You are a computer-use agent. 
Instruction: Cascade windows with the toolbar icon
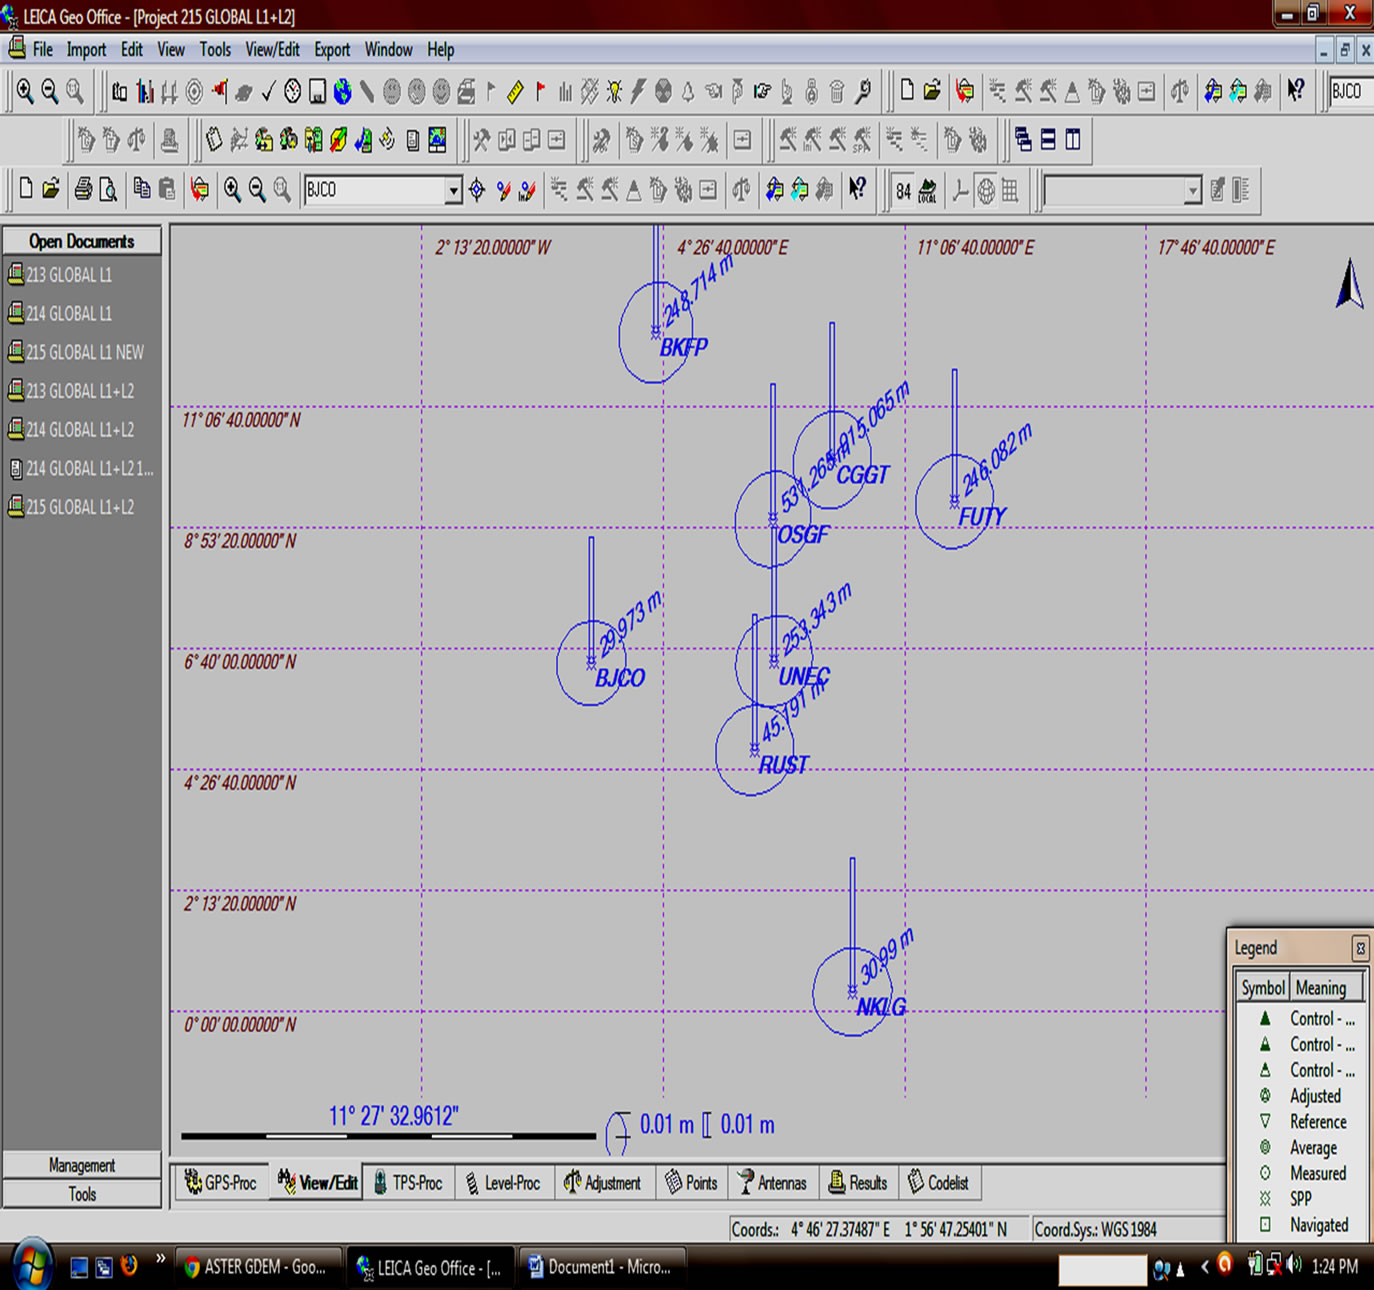point(1023,140)
